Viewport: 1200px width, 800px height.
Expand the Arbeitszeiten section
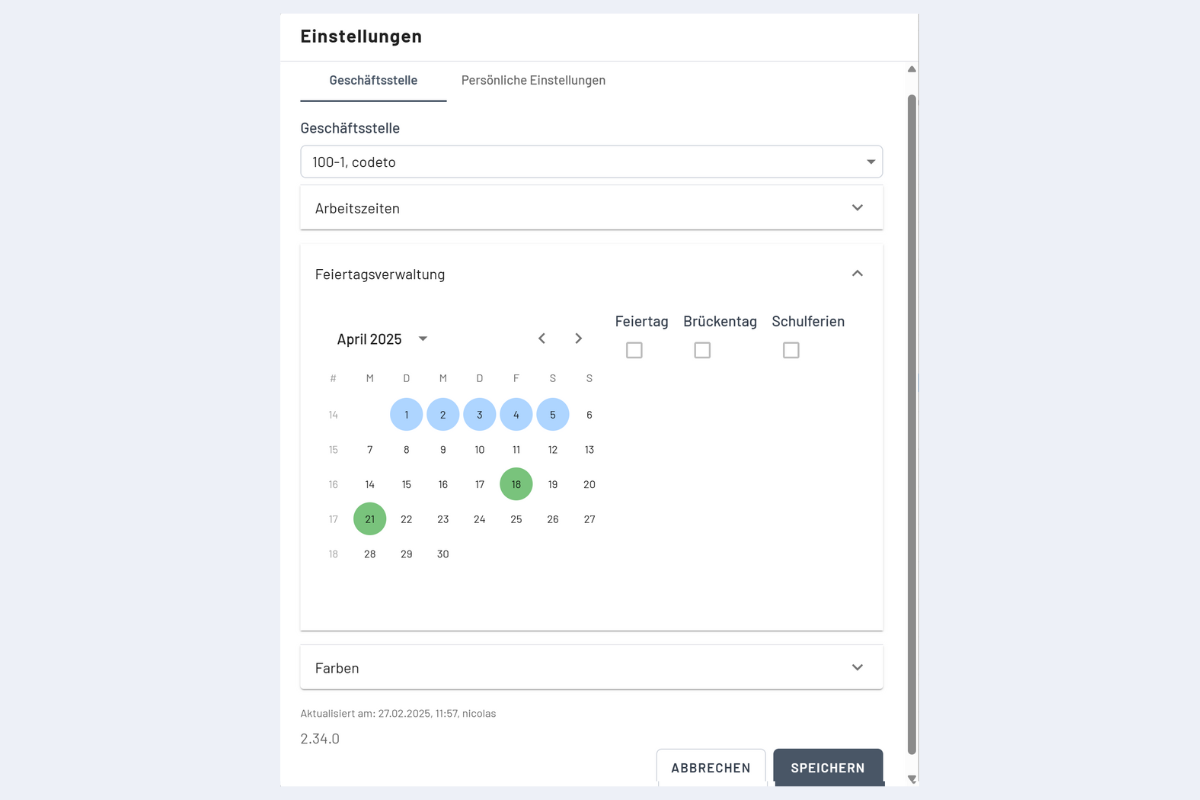[857, 207]
